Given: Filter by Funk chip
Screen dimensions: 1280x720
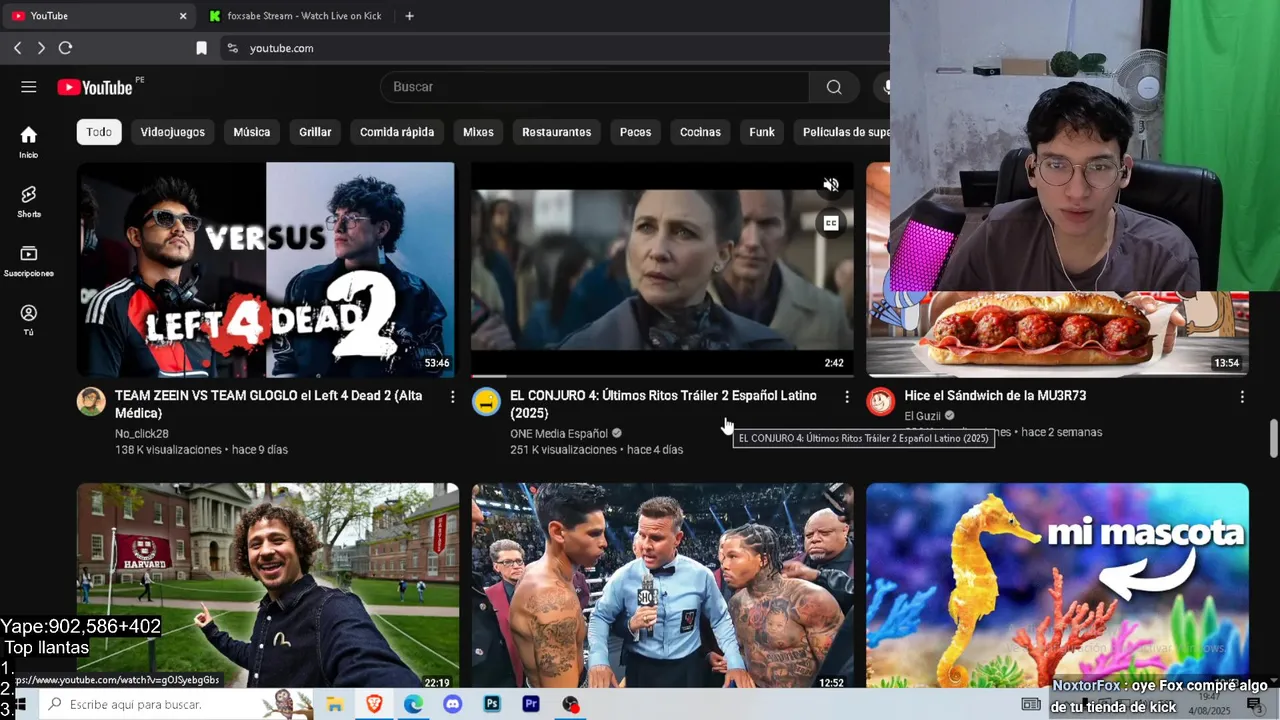Looking at the screenshot, I should 762,132.
